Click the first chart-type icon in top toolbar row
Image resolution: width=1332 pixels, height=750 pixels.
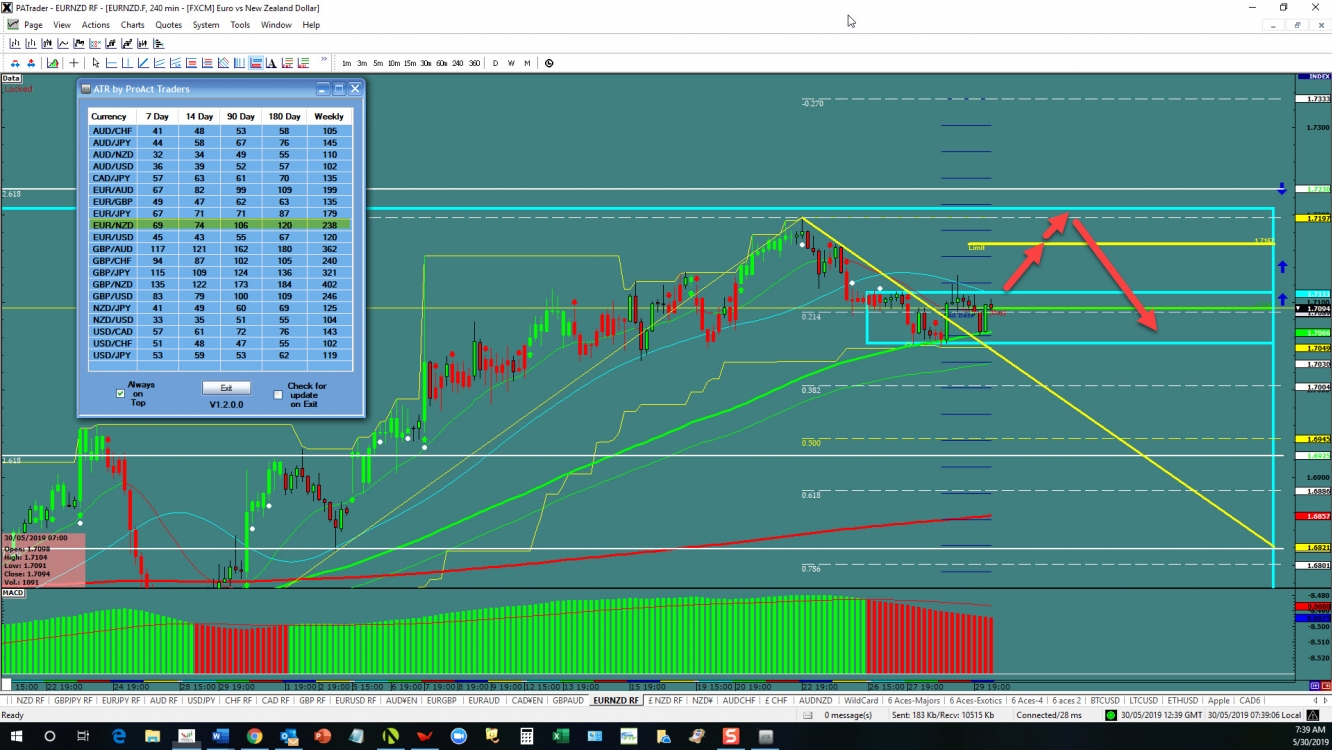pyautogui.click(x=15, y=43)
